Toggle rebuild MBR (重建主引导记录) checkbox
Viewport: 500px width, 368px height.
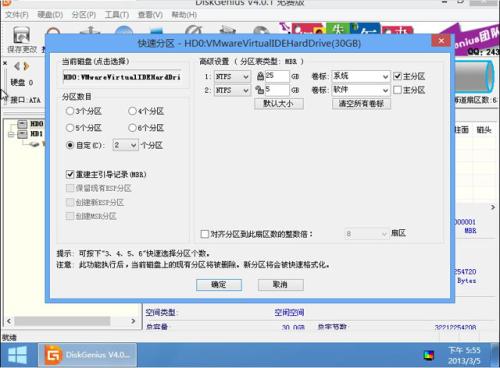coord(70,174)
